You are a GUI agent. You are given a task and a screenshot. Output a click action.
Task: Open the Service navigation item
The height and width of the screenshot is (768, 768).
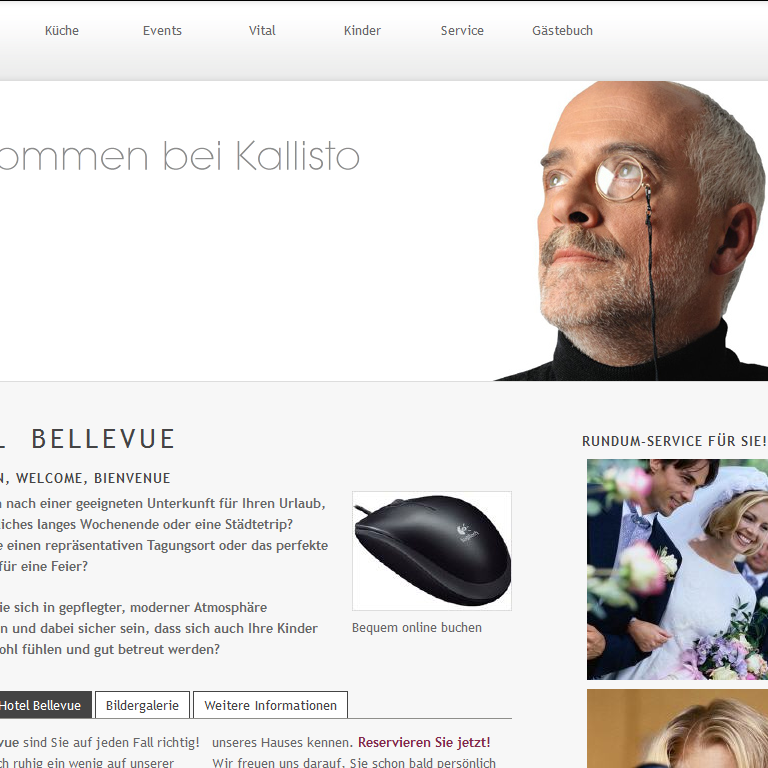point(462,31)
